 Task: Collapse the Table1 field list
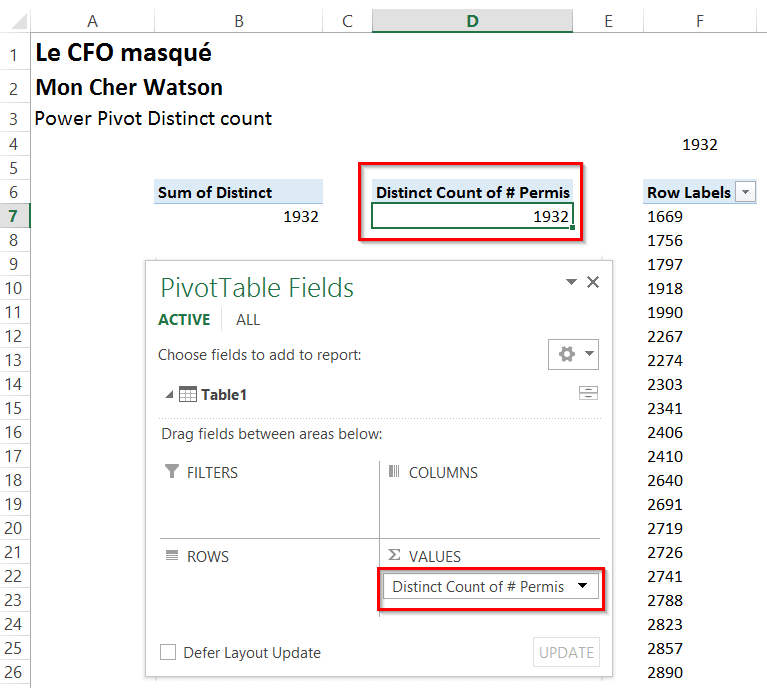click(168, 395)
